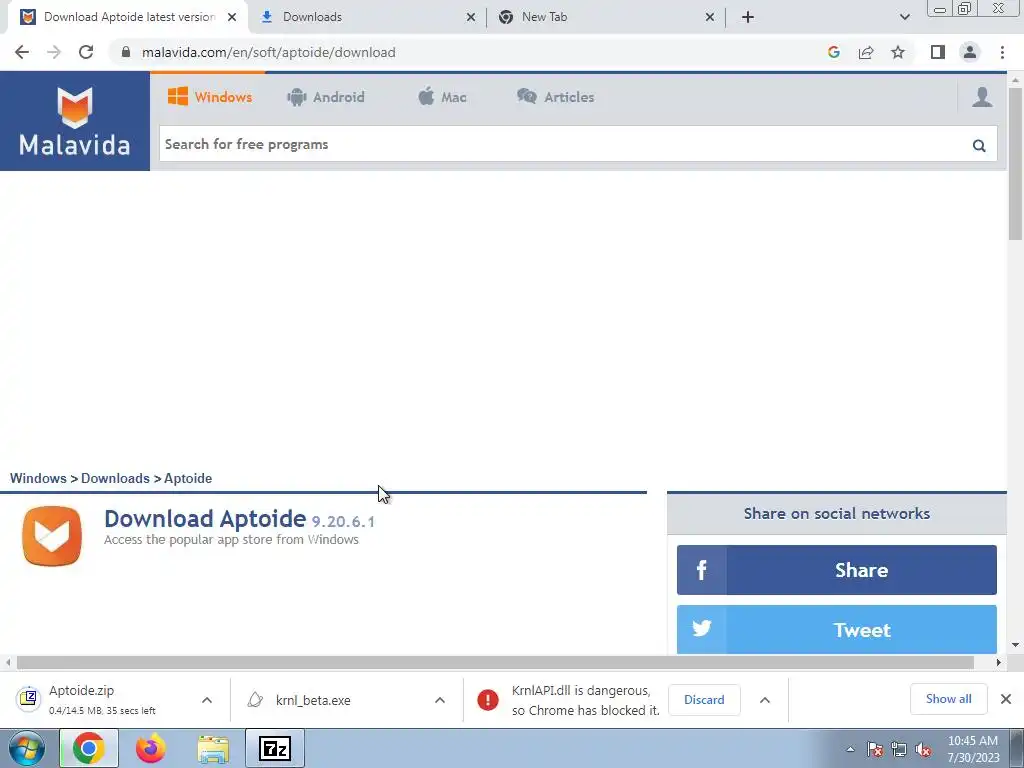Open the Android section
Screen dimensions: 1024x768
pyautogui.click(x=325, y=97)
